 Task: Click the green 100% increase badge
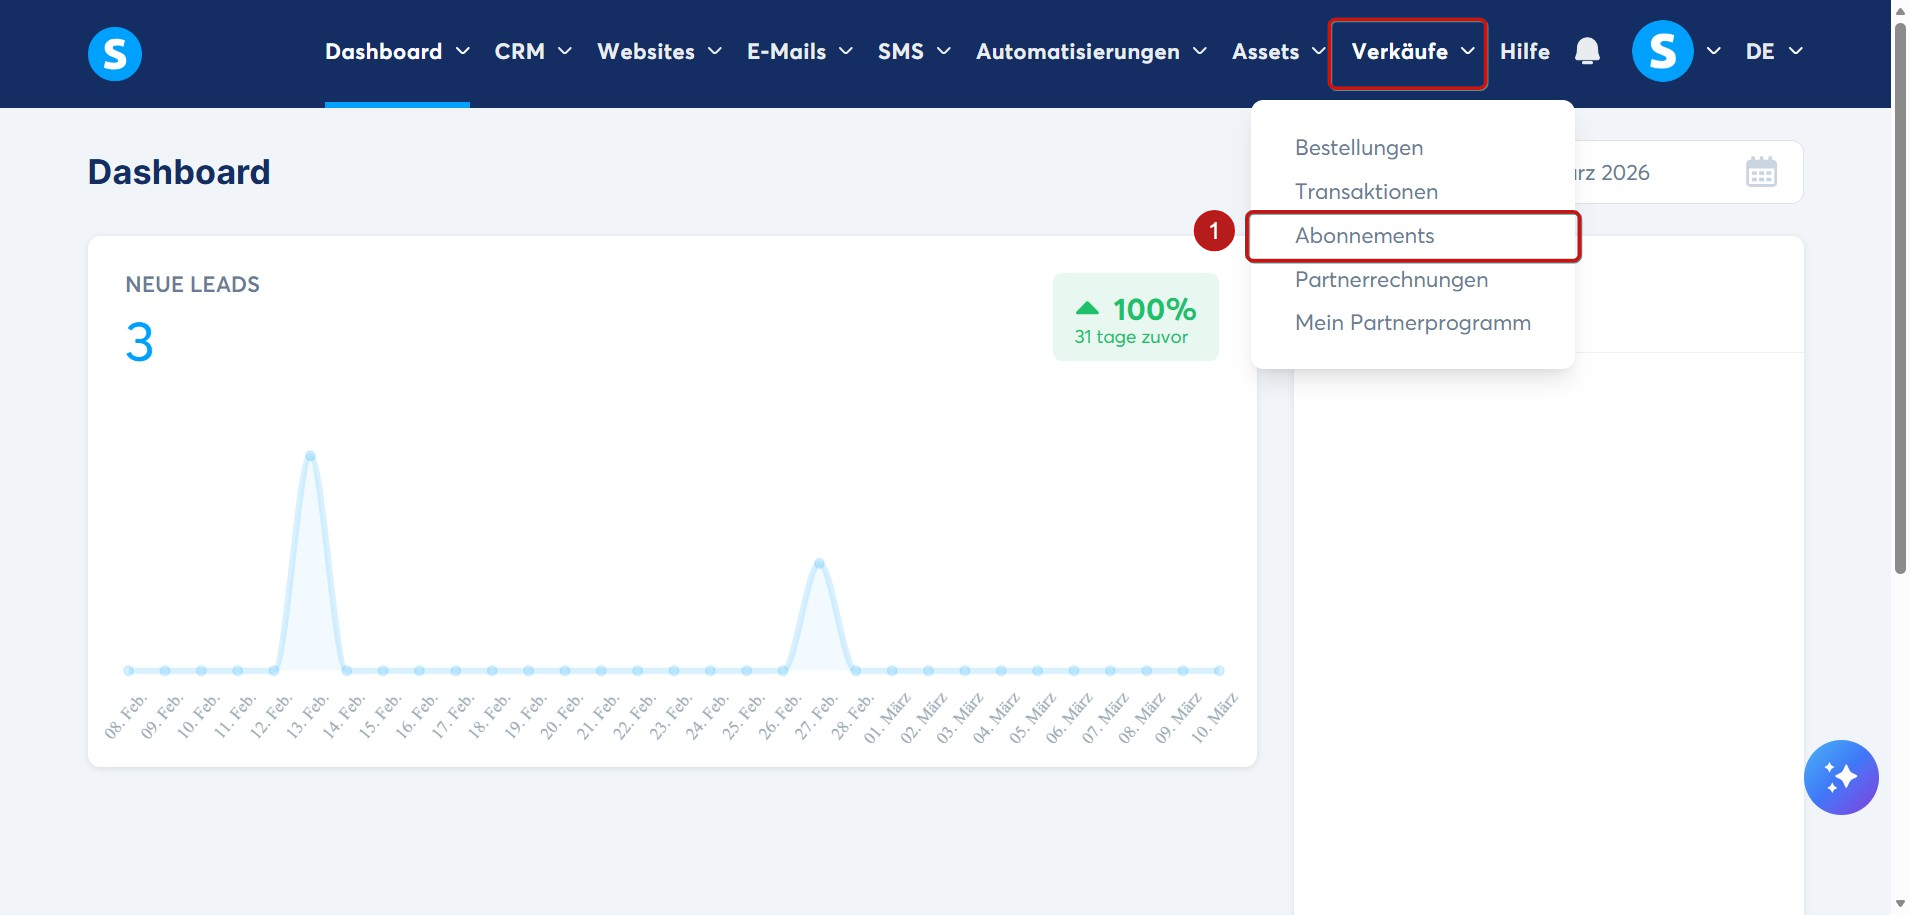(1135, 317)
